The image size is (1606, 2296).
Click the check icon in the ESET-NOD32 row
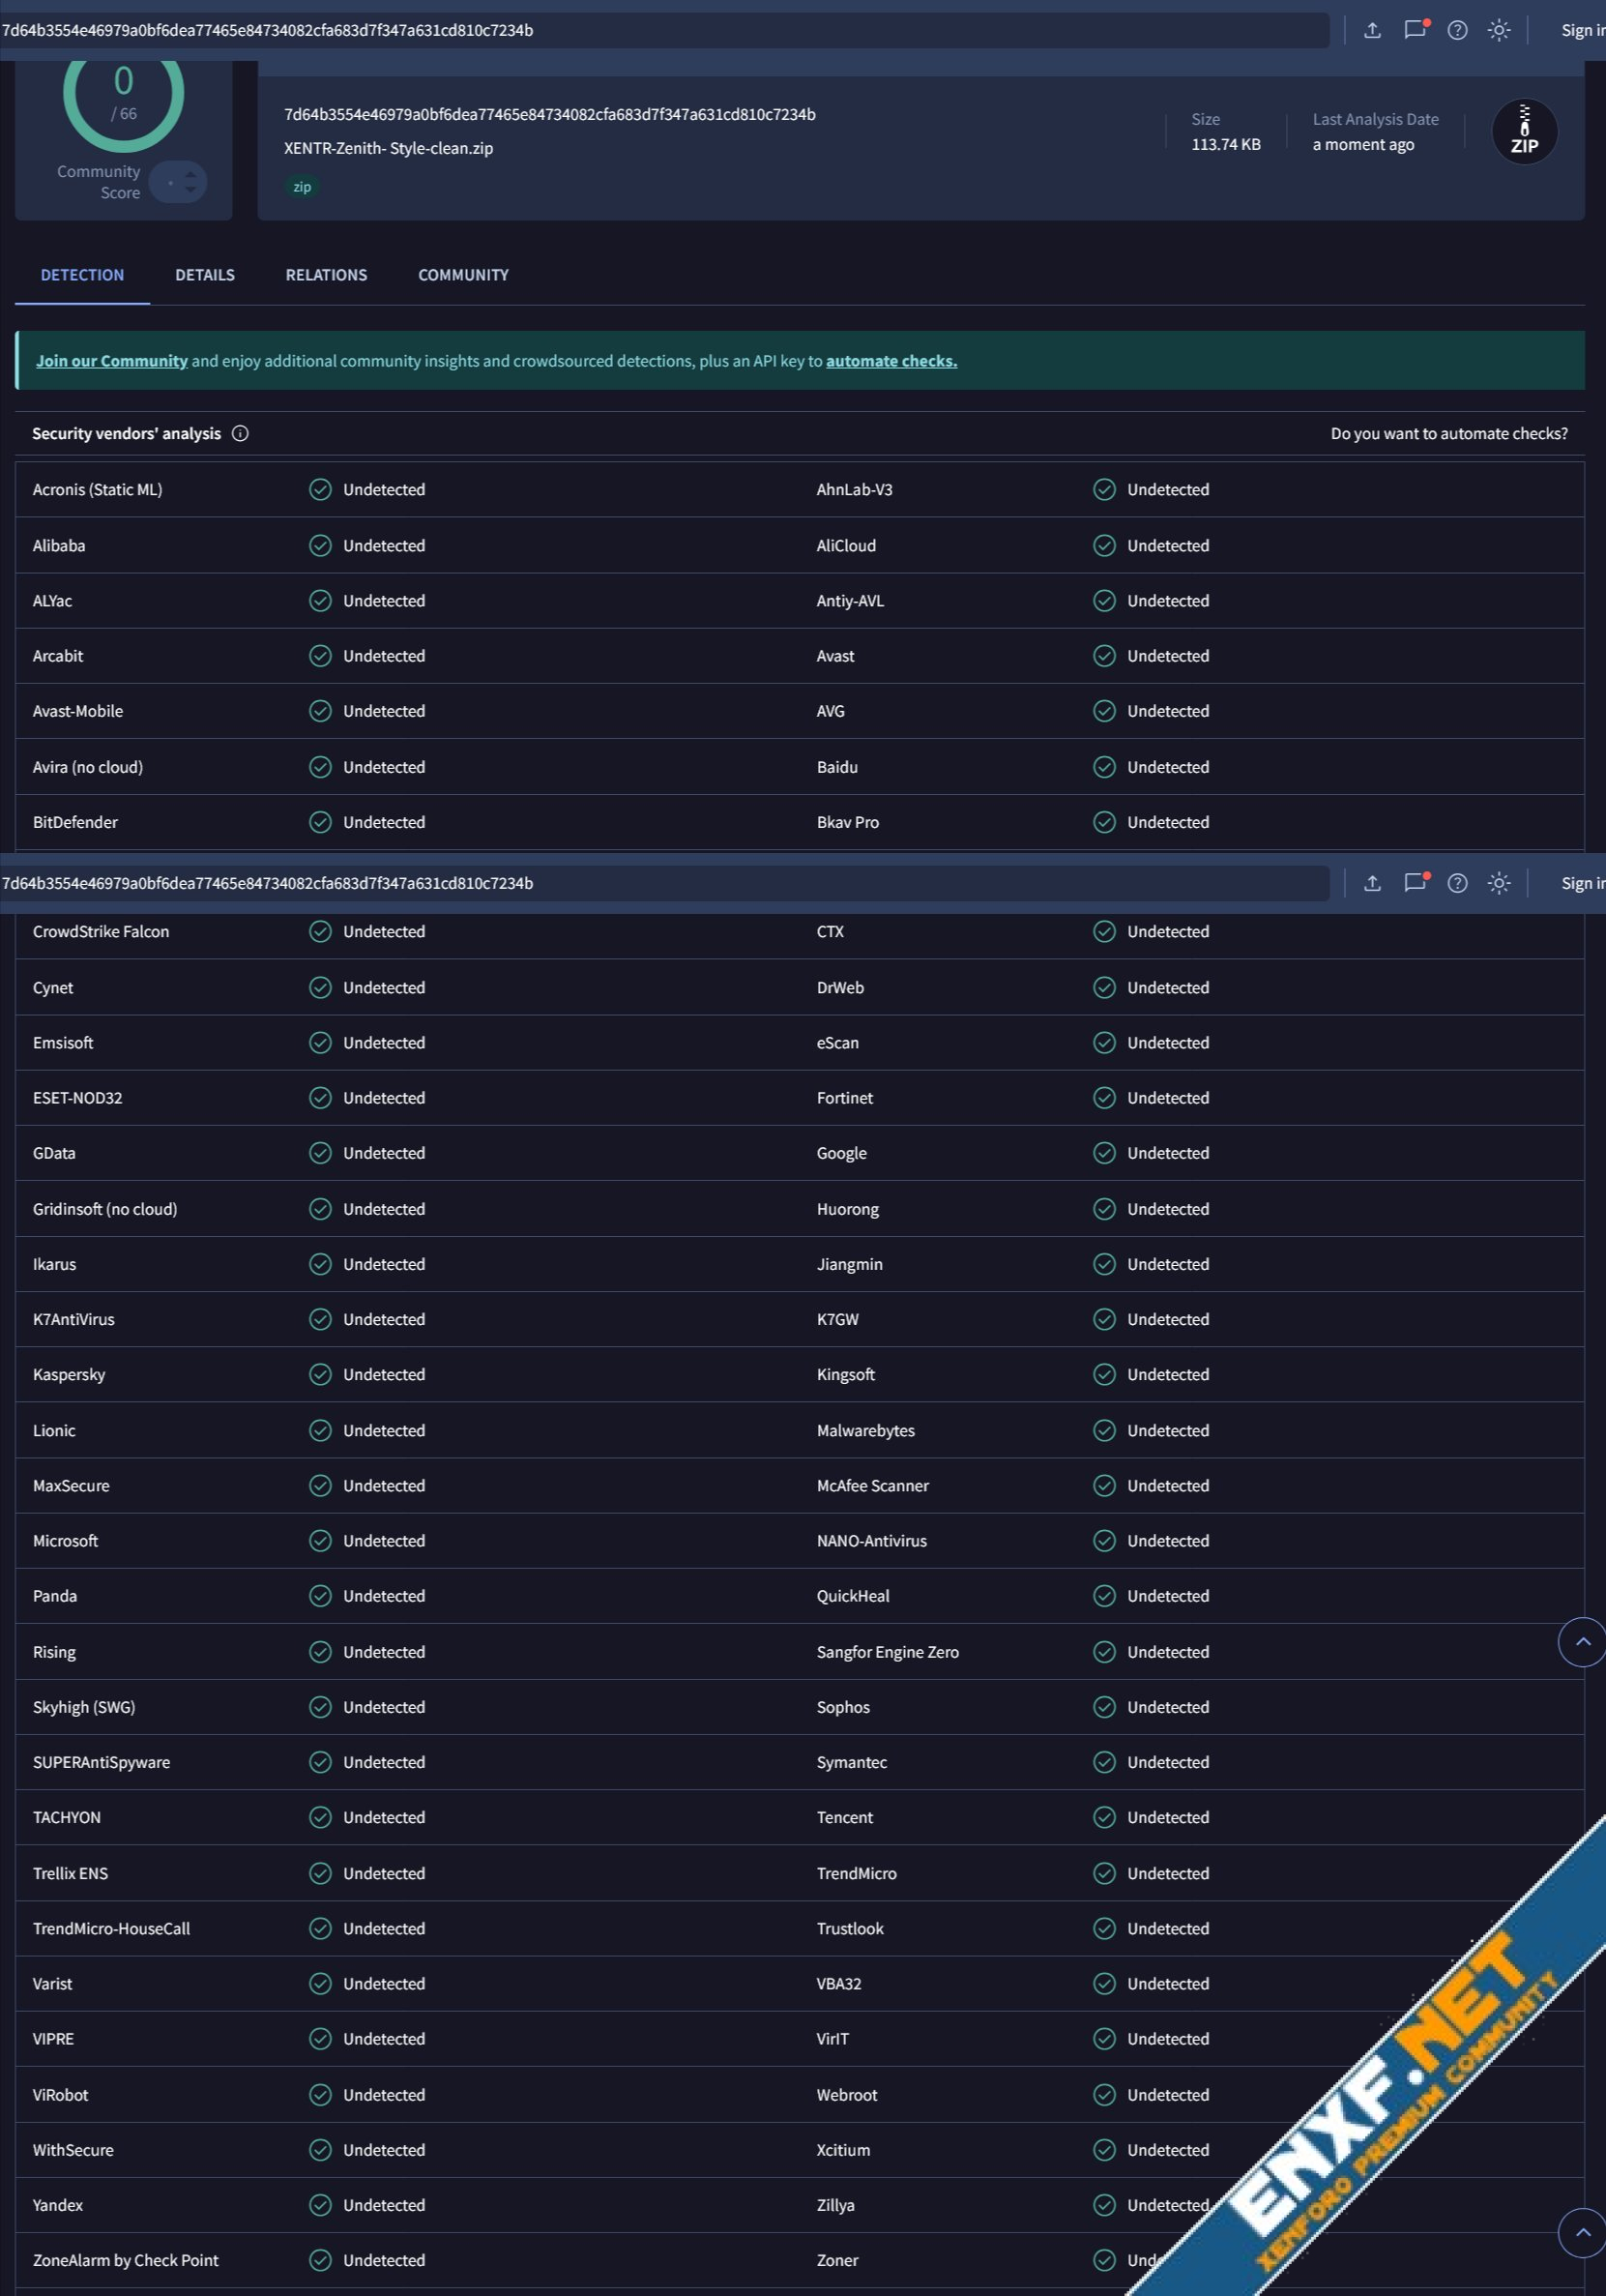pos(320,1098)
